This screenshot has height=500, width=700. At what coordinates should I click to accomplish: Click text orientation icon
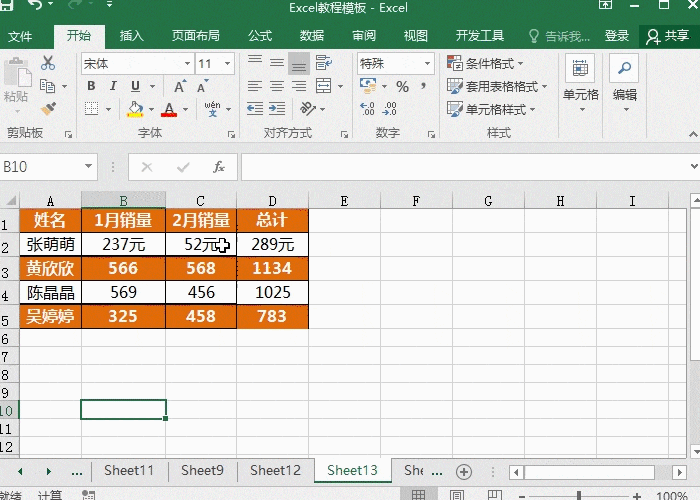(x=308, y=108)
